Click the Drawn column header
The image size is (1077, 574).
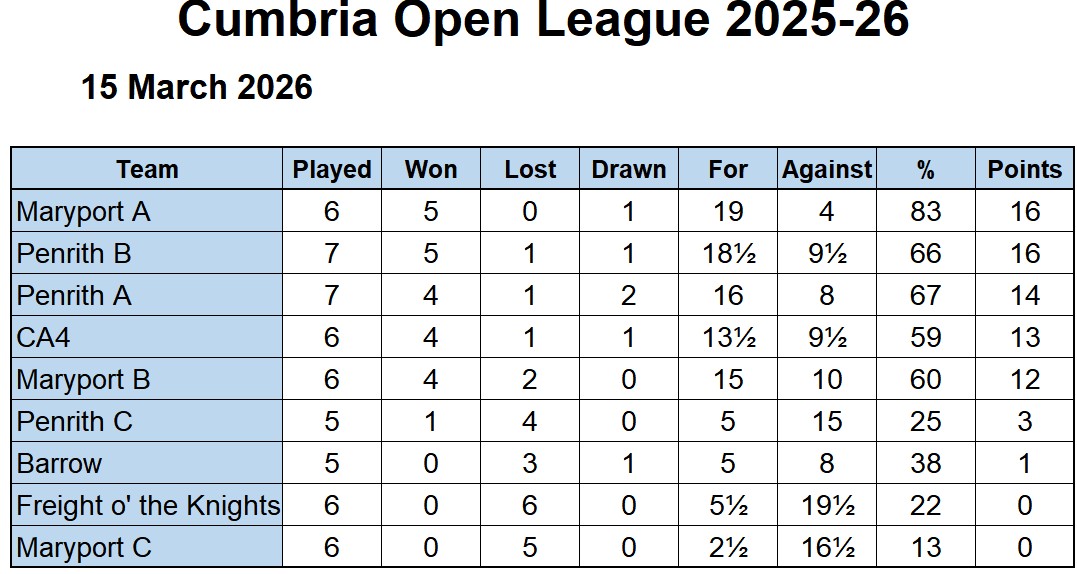point(628,169)
